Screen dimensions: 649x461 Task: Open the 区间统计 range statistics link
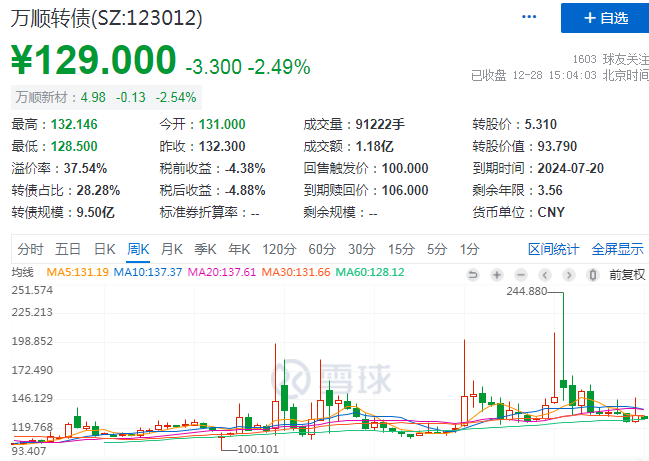[553, 249]
